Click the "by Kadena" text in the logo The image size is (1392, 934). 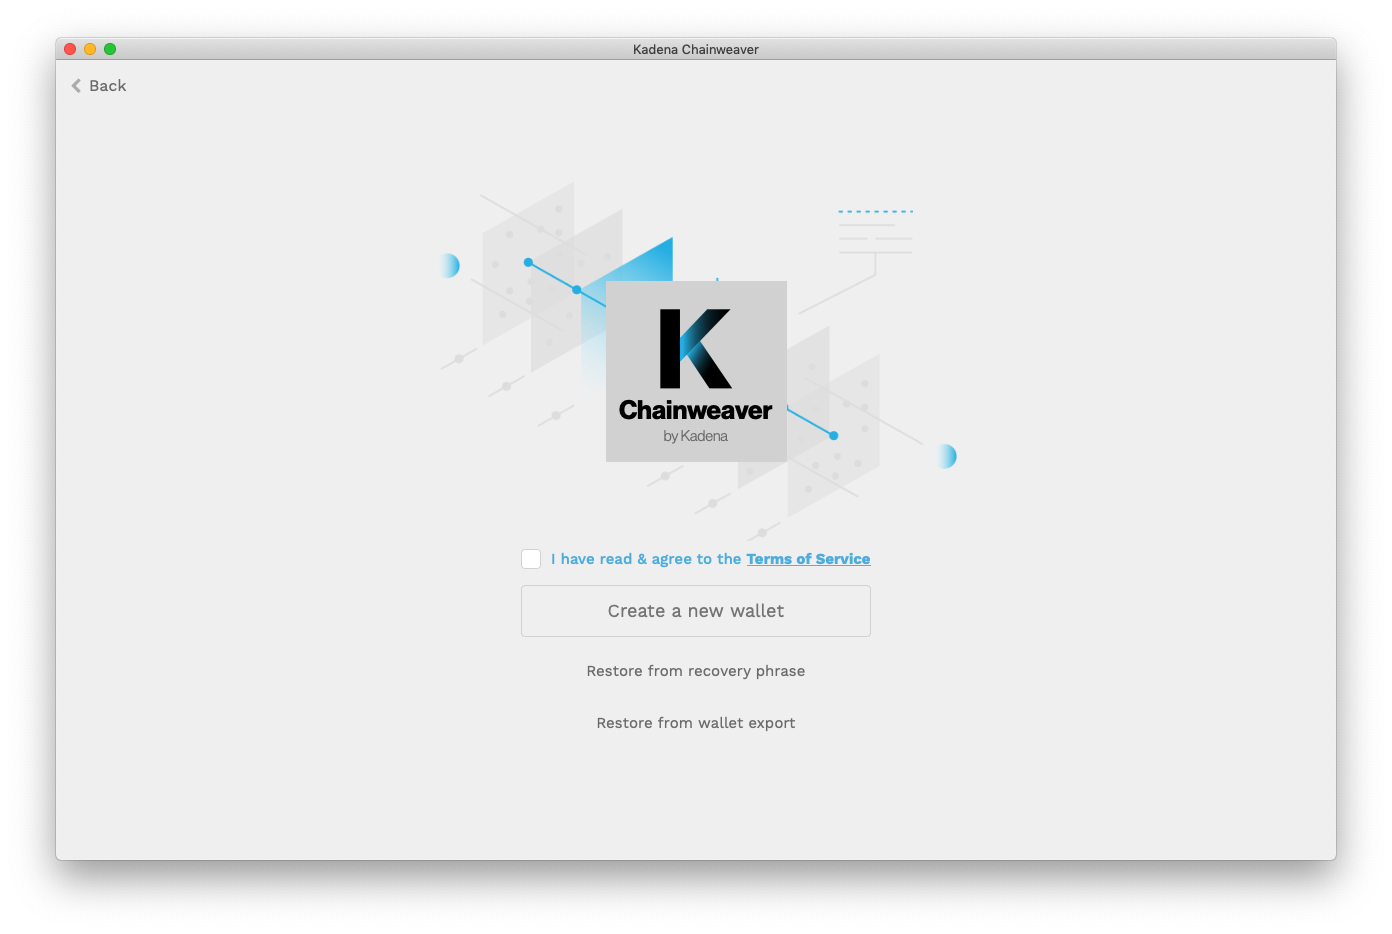tap(696, 436)
